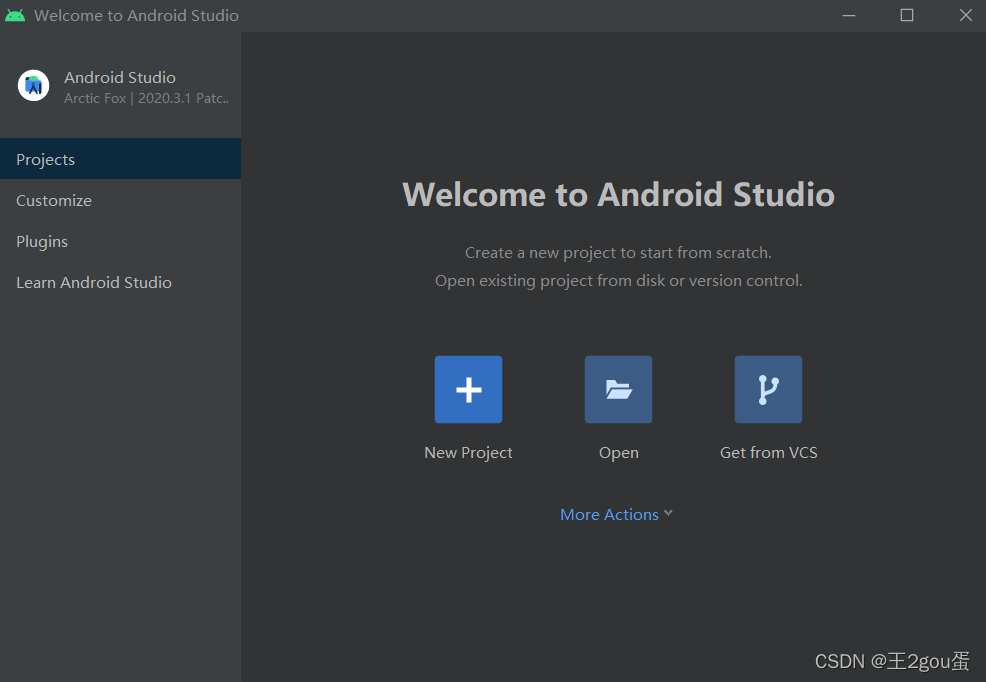Screen dimensions: 986x682
Task: Click the New Project plus icon
Action: pos(468,389)
